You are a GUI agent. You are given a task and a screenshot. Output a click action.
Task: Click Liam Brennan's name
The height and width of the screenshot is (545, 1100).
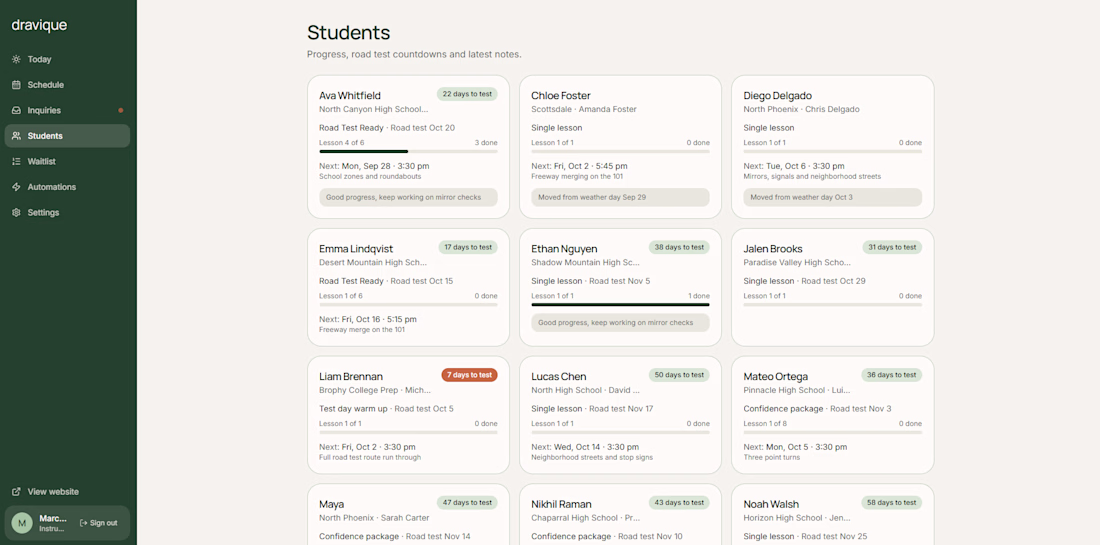[351, 377]
